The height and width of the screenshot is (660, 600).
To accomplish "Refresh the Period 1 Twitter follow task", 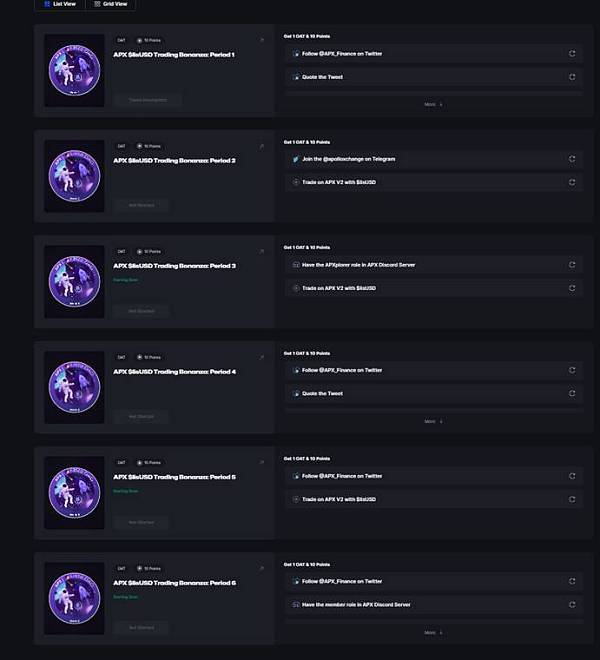I will coord(572,53).
